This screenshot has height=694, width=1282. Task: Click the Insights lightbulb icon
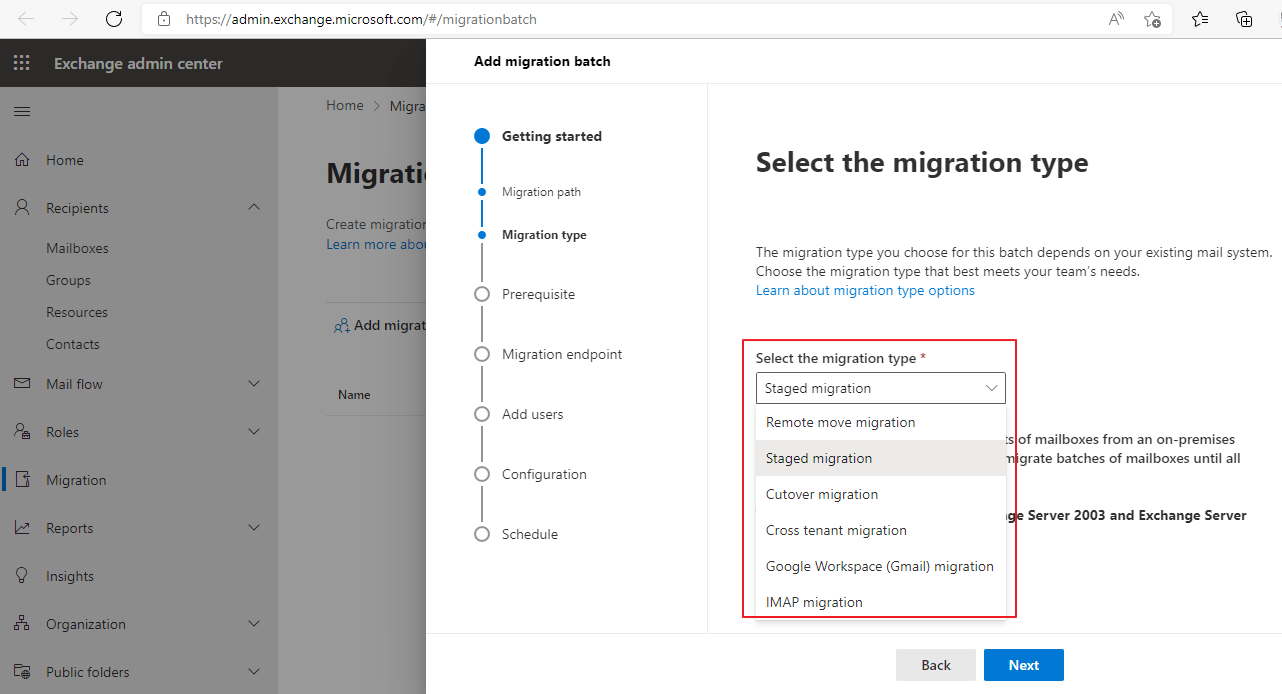point(22,576)
